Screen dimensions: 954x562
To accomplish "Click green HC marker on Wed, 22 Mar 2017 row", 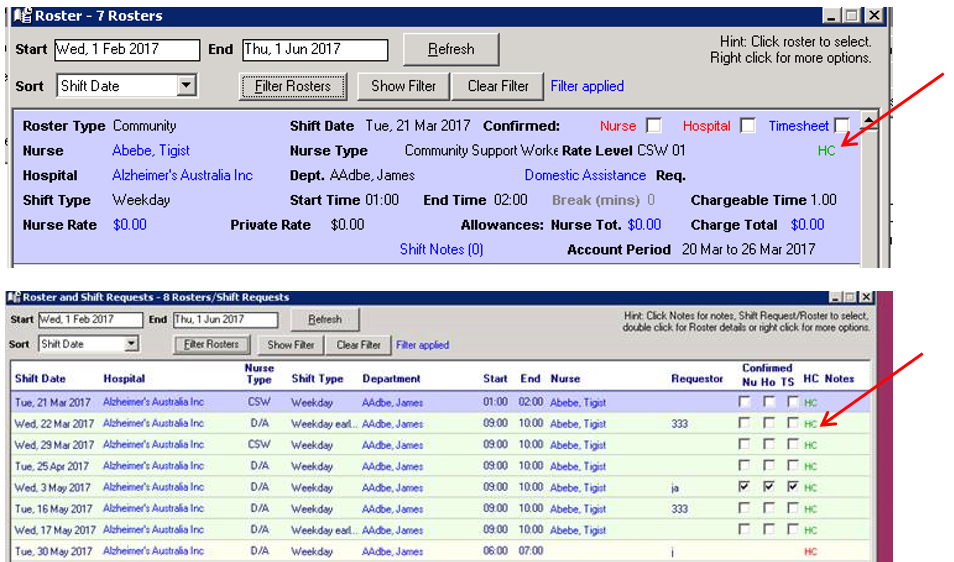I will (810, 423).
